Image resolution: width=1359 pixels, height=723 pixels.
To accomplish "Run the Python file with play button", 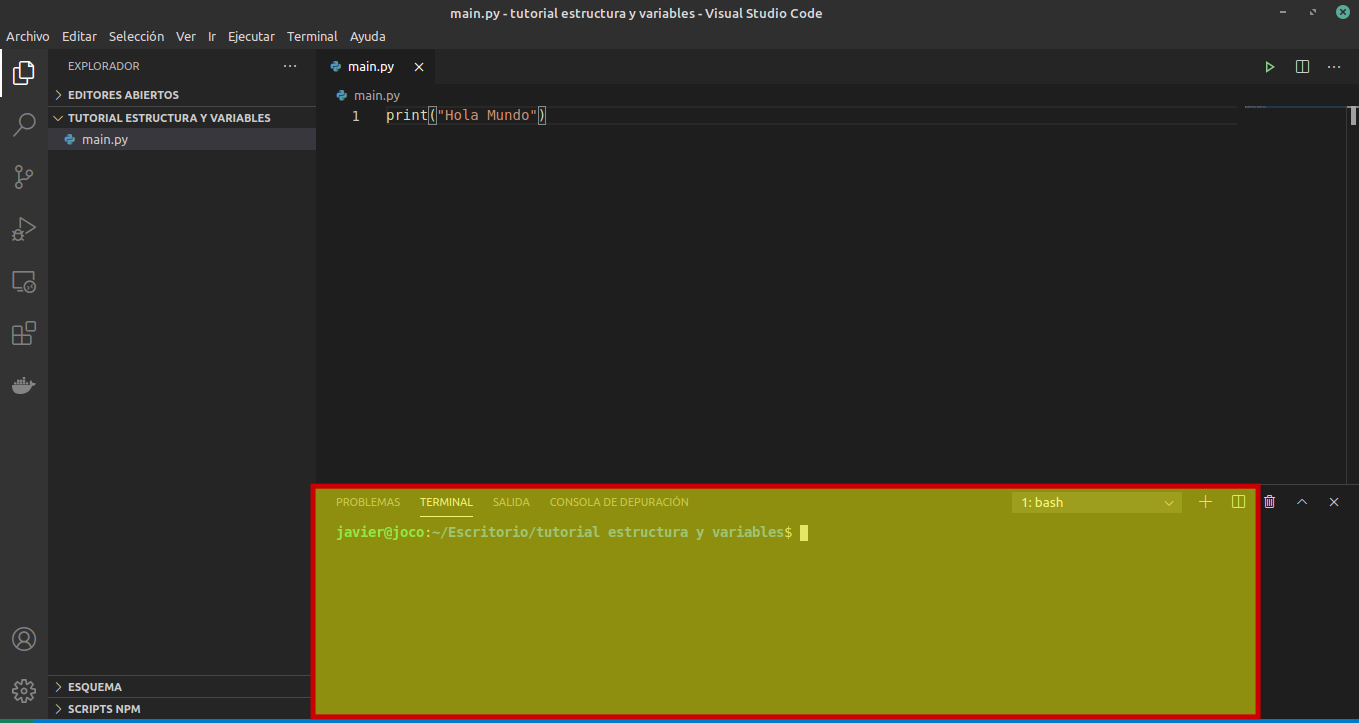I will [x=1270, y=67].
